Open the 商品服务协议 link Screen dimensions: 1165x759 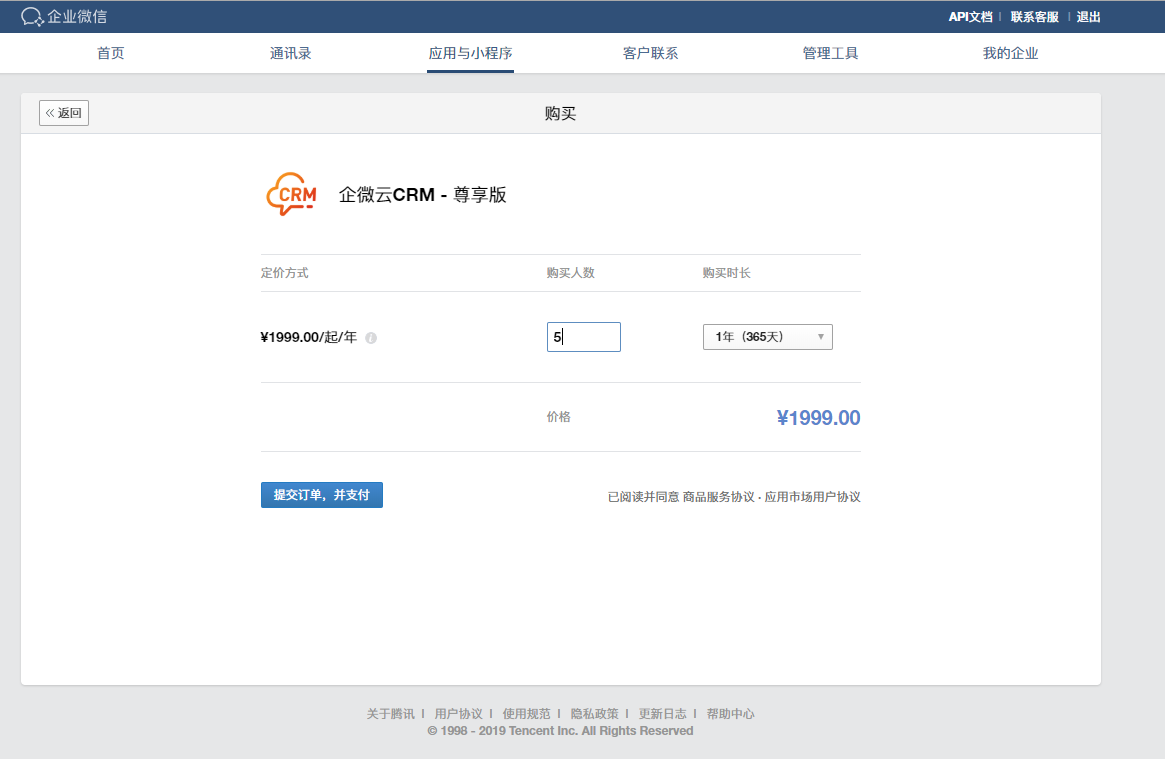tap(718, 497)
